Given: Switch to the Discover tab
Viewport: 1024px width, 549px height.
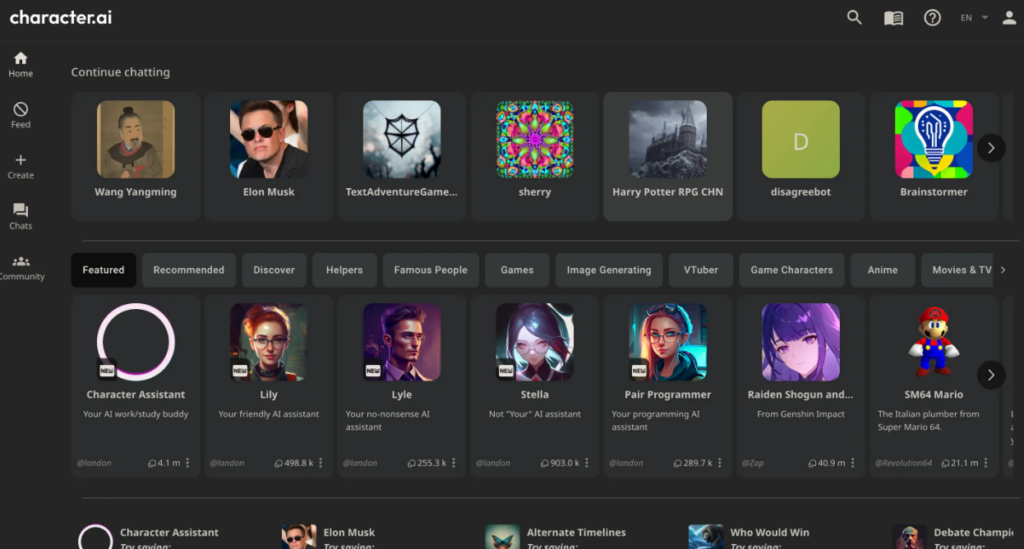Looking at the screenshot, I should (x=274, y=270).
